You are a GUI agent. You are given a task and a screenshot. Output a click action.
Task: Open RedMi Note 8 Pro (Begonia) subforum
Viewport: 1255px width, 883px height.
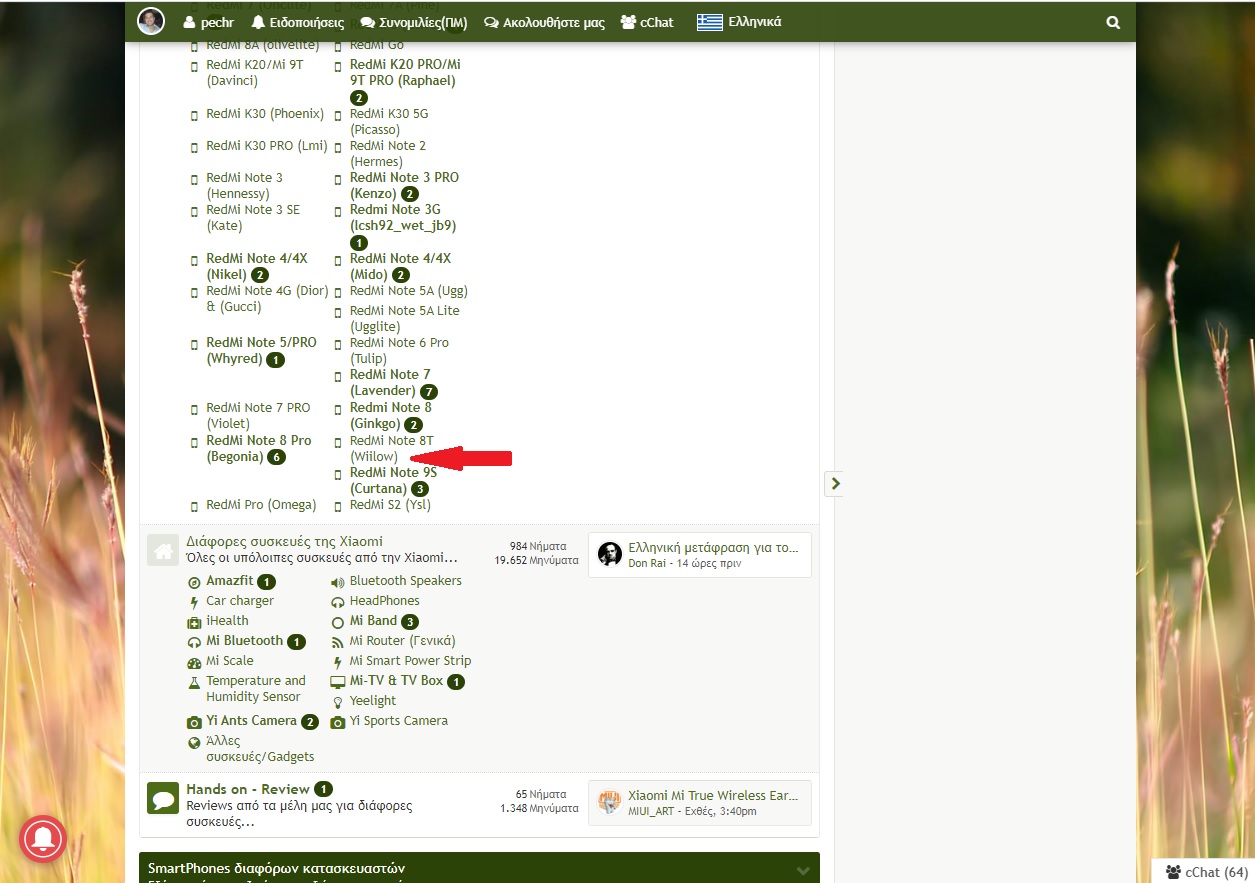click(258, 448)
